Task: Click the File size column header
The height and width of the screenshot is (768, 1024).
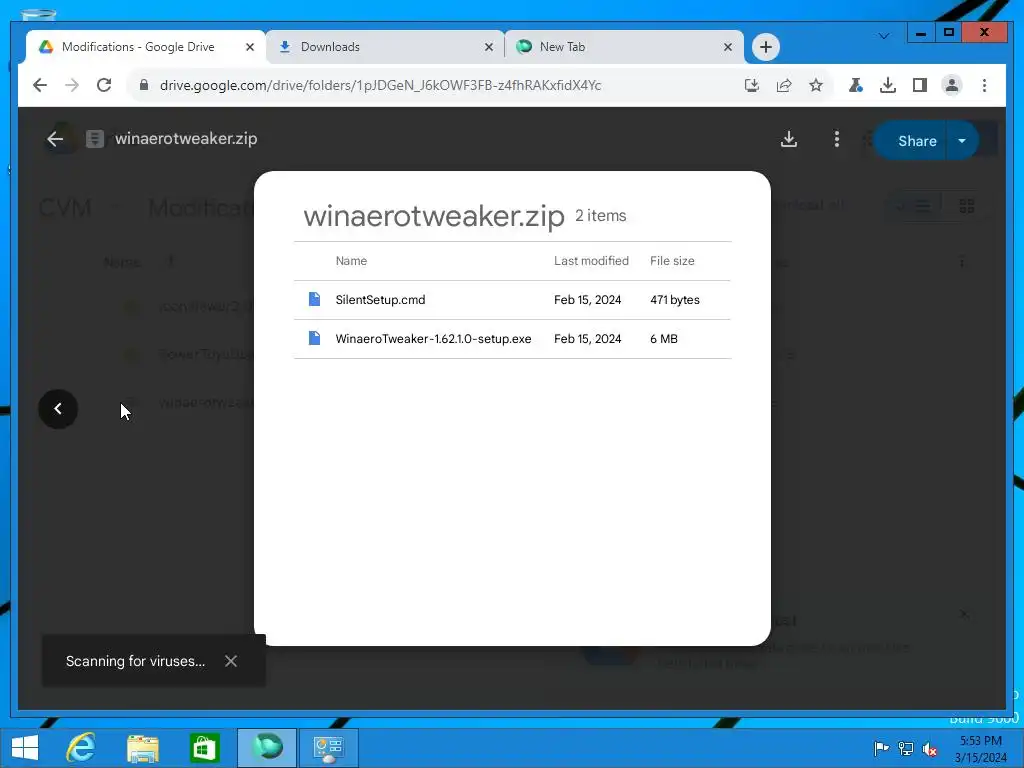Action: coord(672,261)
